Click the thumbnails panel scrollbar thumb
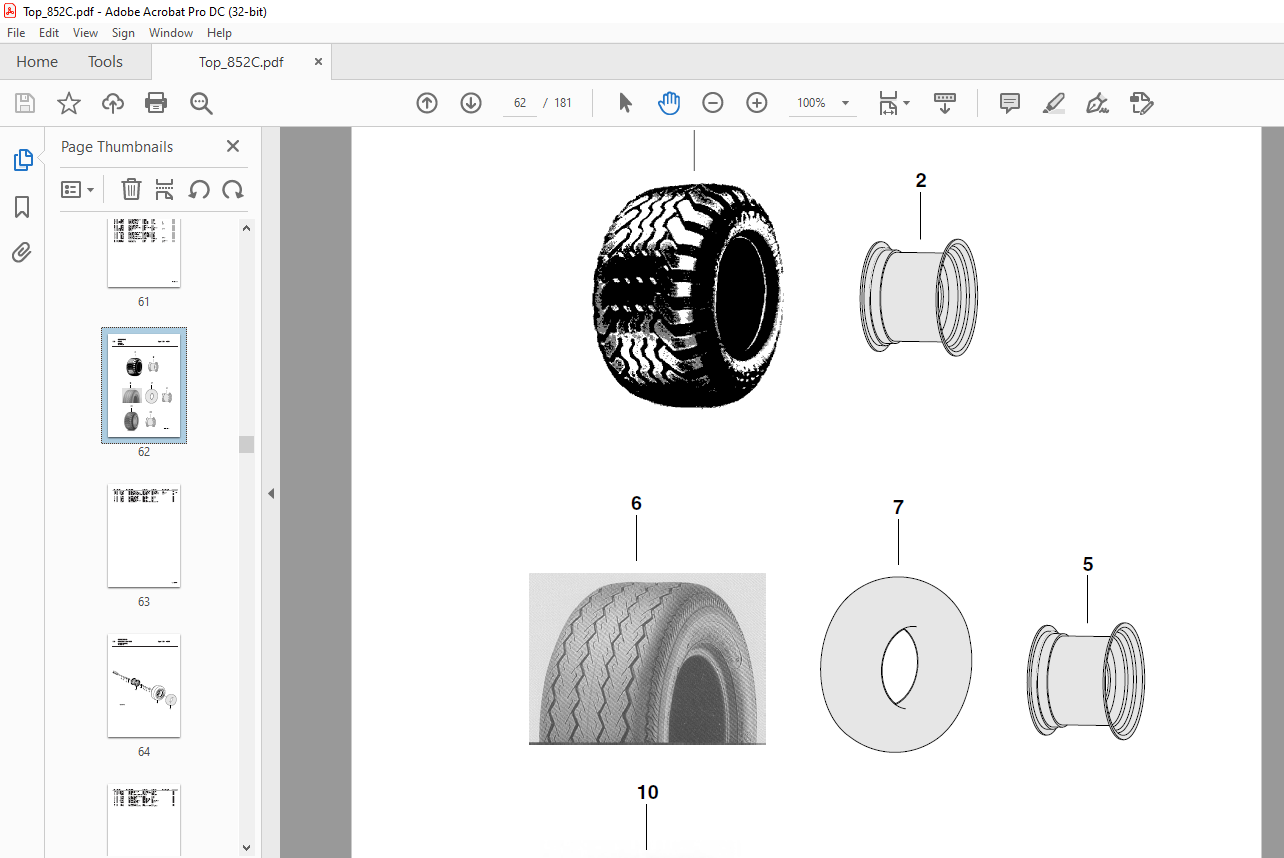1284x858 pixels. click(246, 444)
